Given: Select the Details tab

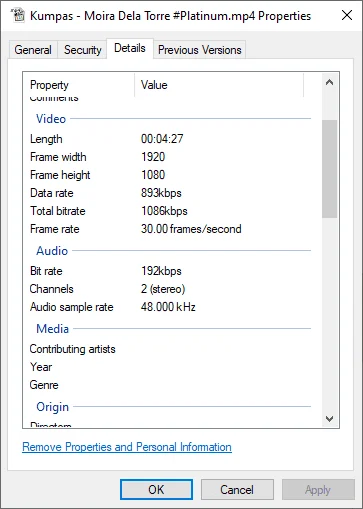Looking at the screenshot, I should 130,48.
